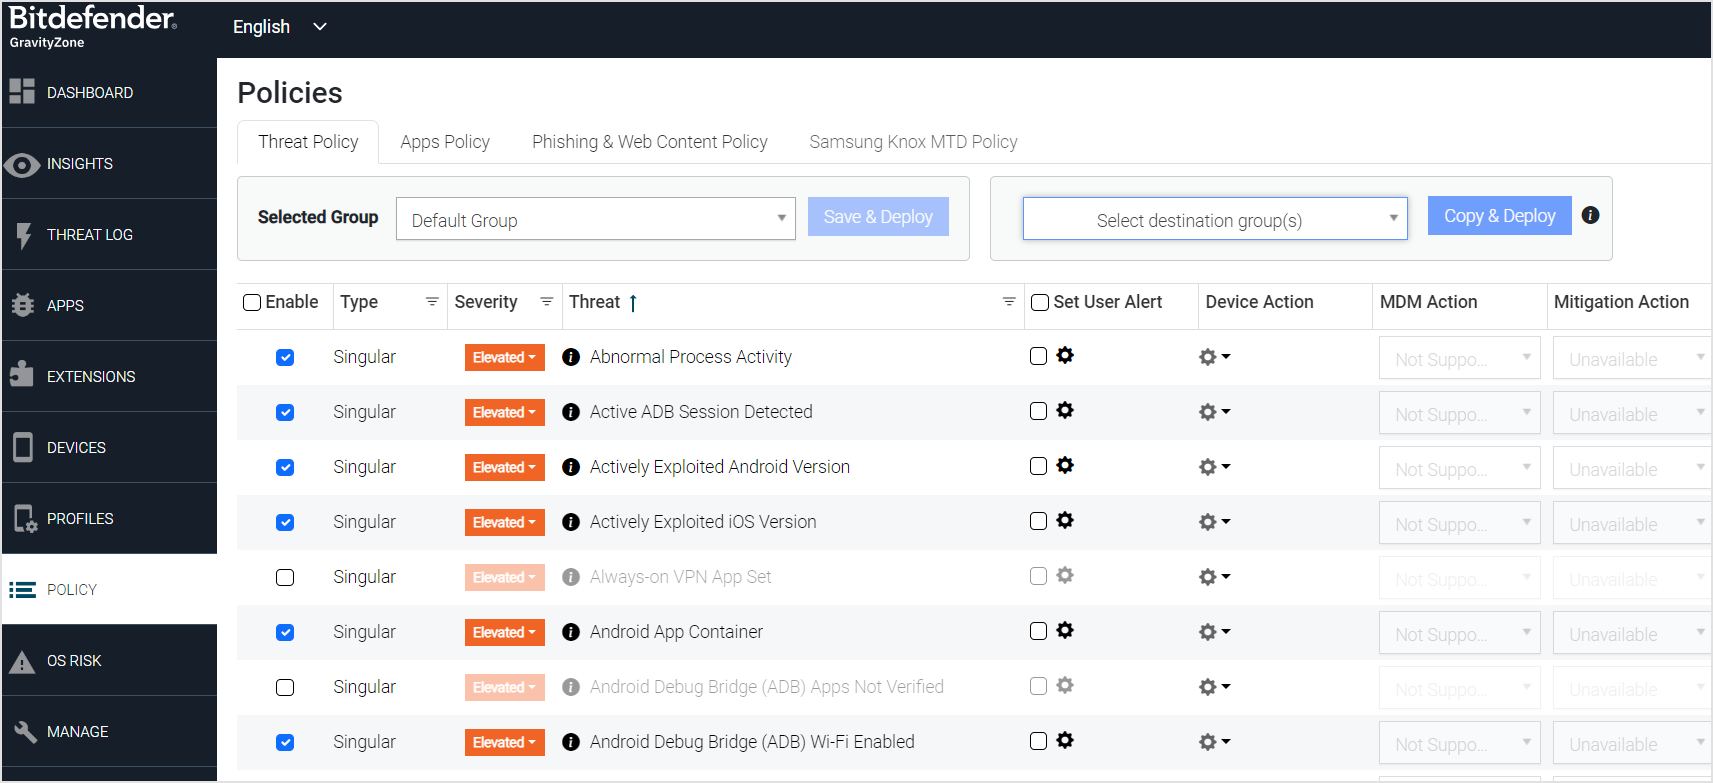Change Elevated severity for Actively Exploited Android Version
This screenshot has width=1713, height=783.
click(504, 467)
